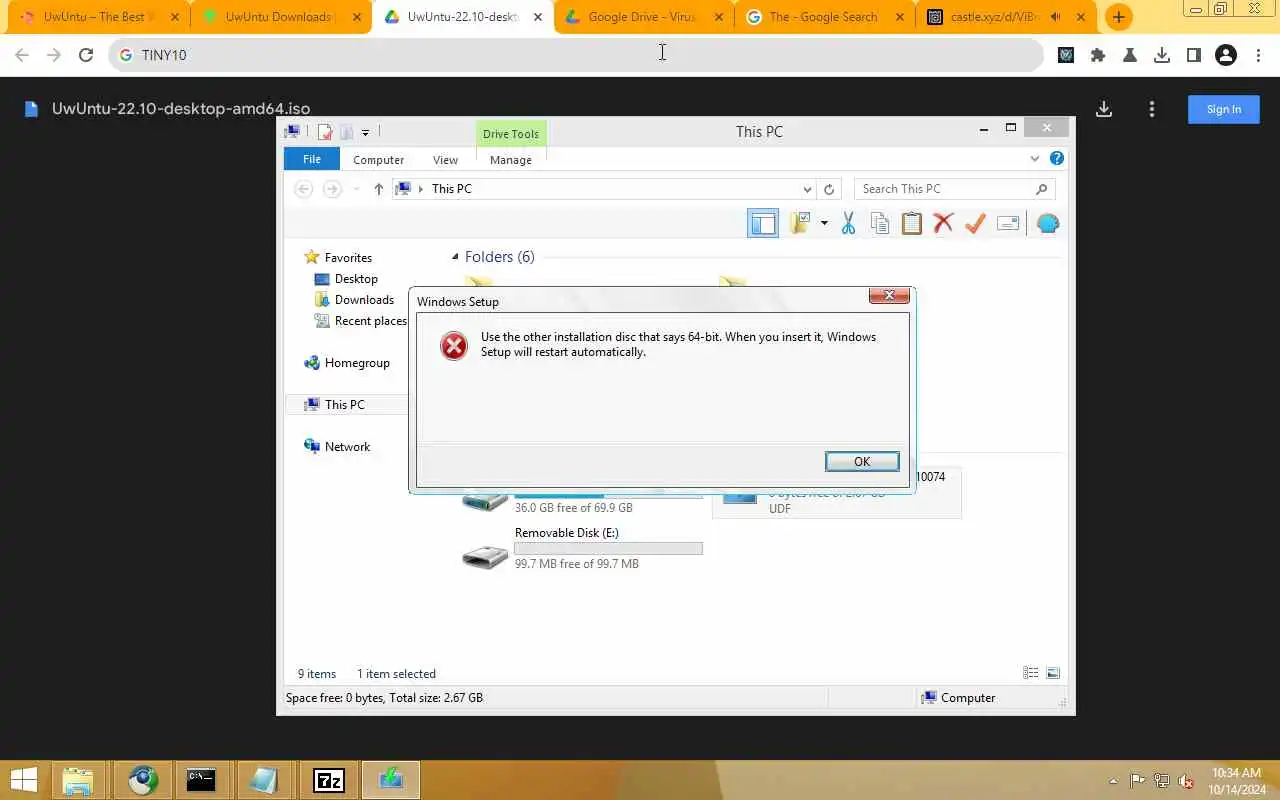The width and height of the screenshot is (1280, 800).
Task: Click the Removable Disk (E:) capacity bar
Action: tap(608, 548)
